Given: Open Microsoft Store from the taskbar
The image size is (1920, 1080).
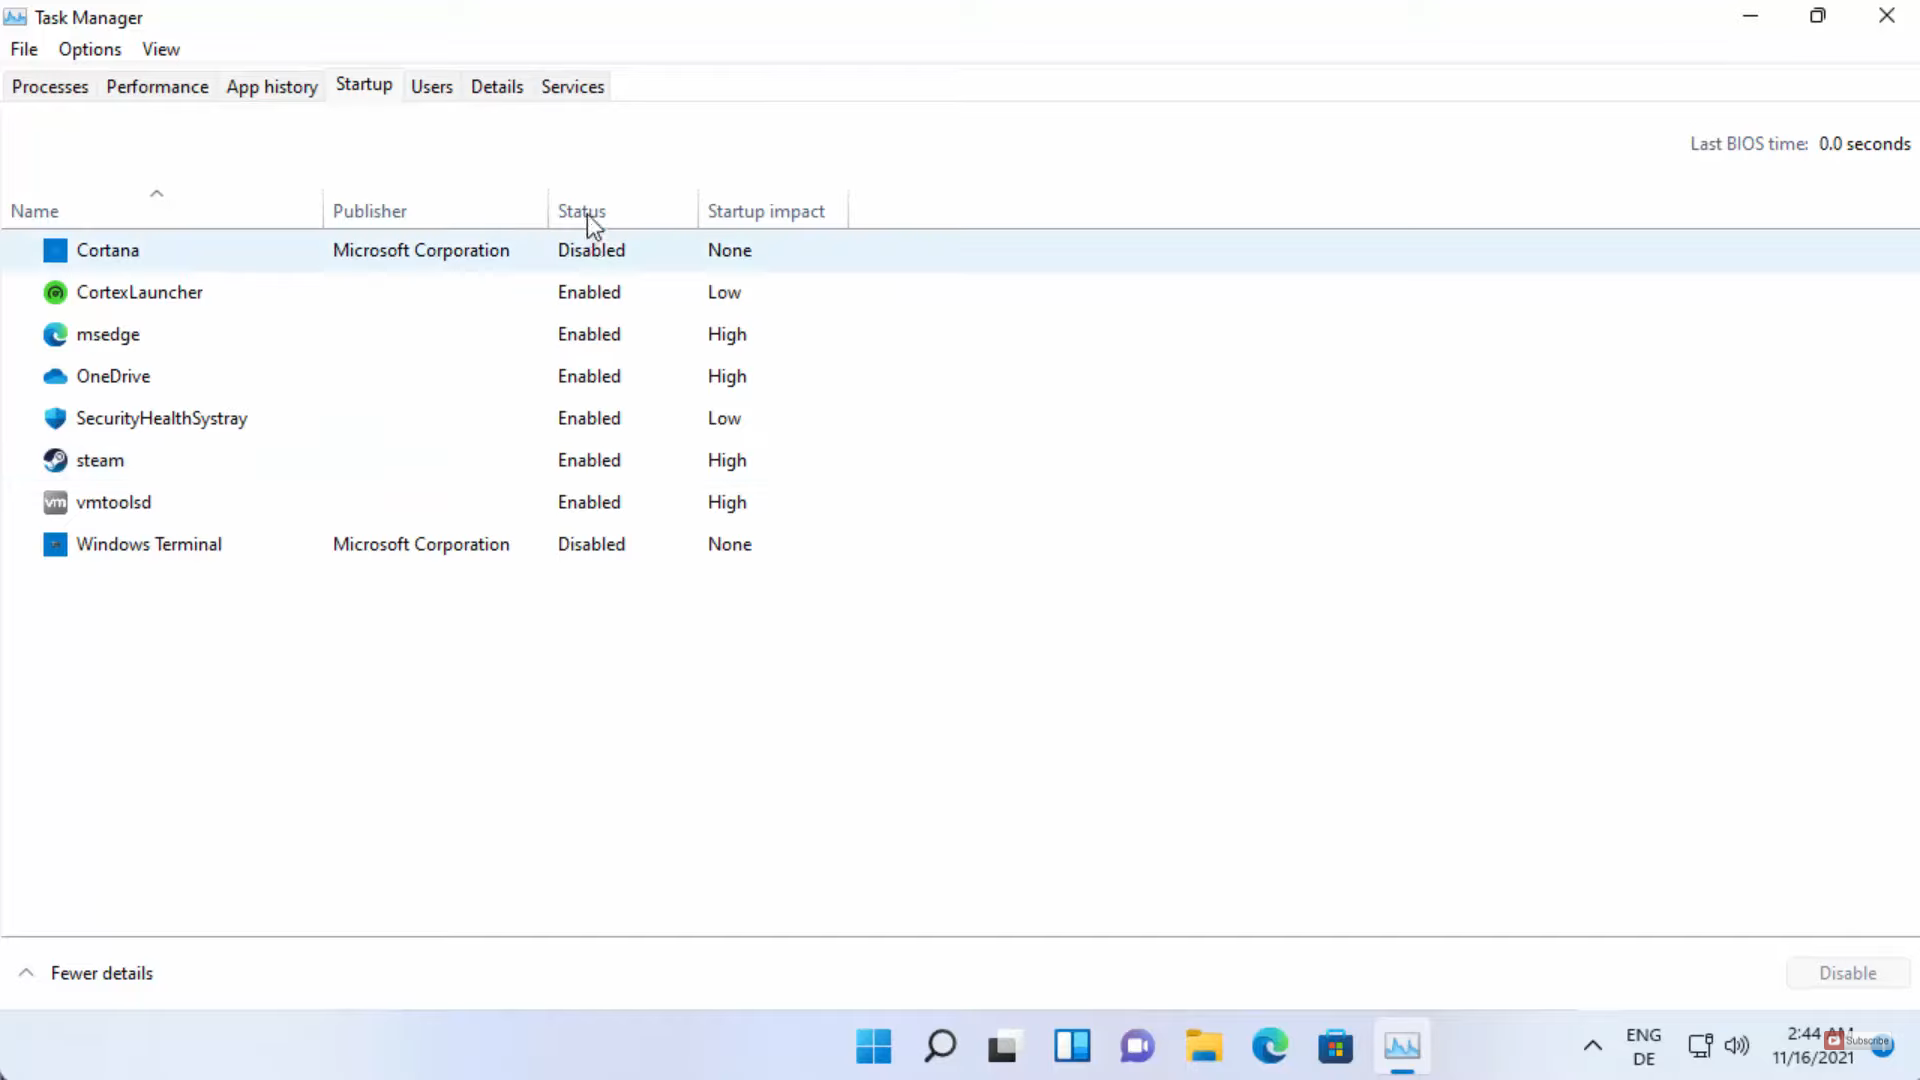Looking at the screenshot, I should tap(1335, 1046).
